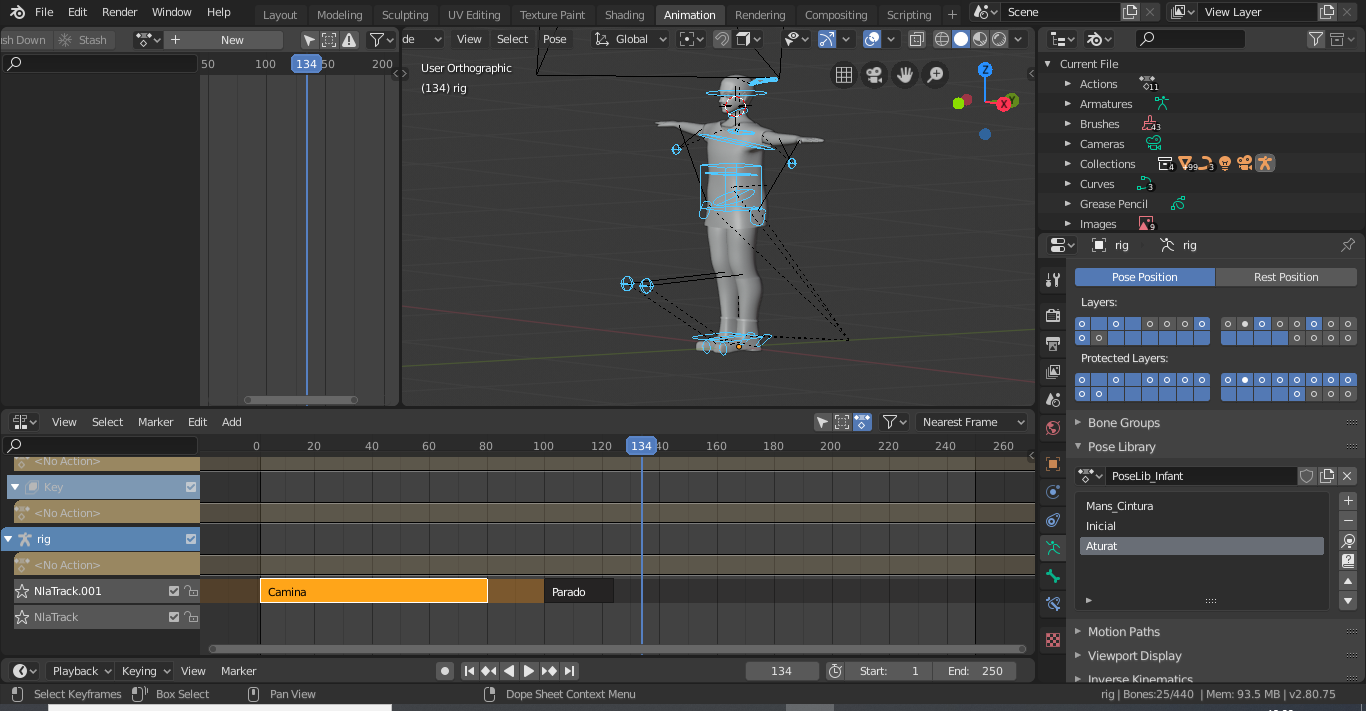Click the minus icon to remove pose

click(1348, 520)
